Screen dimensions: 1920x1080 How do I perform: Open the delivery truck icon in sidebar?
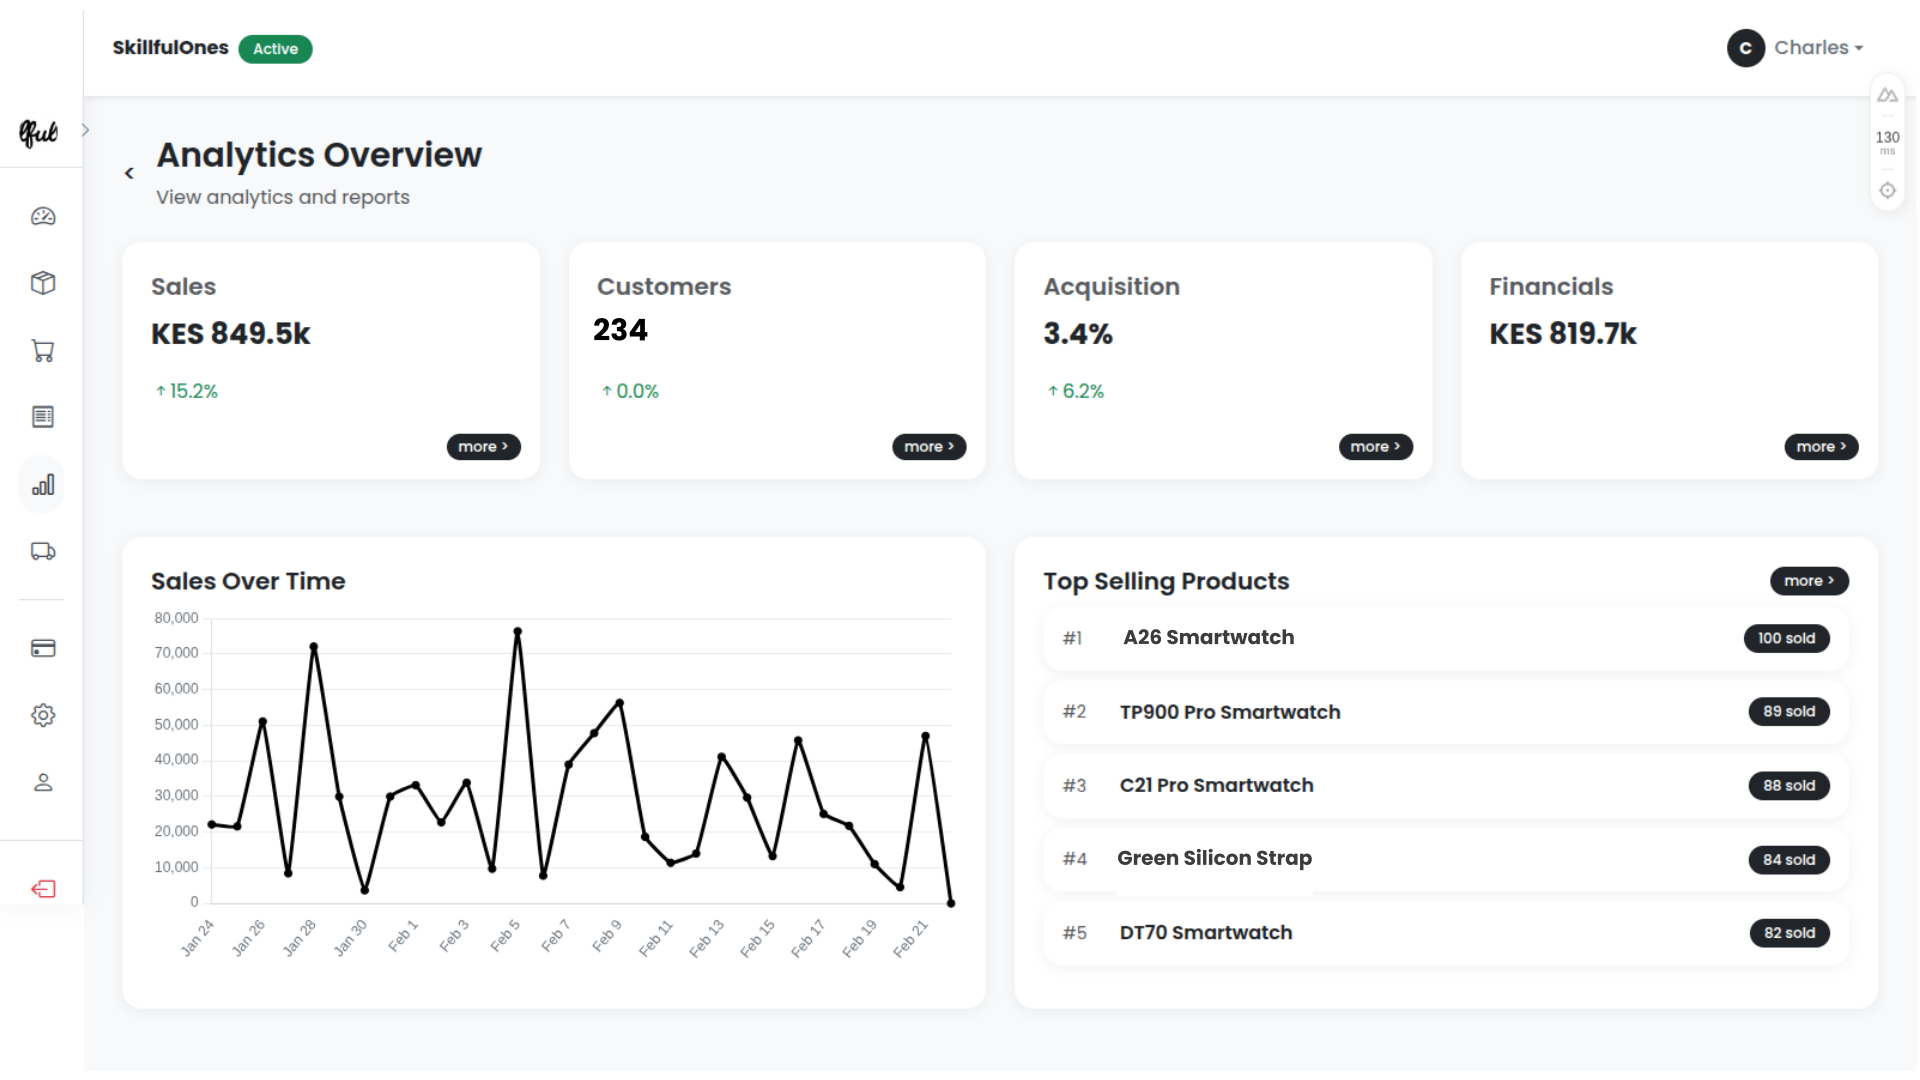coord(42,551)
